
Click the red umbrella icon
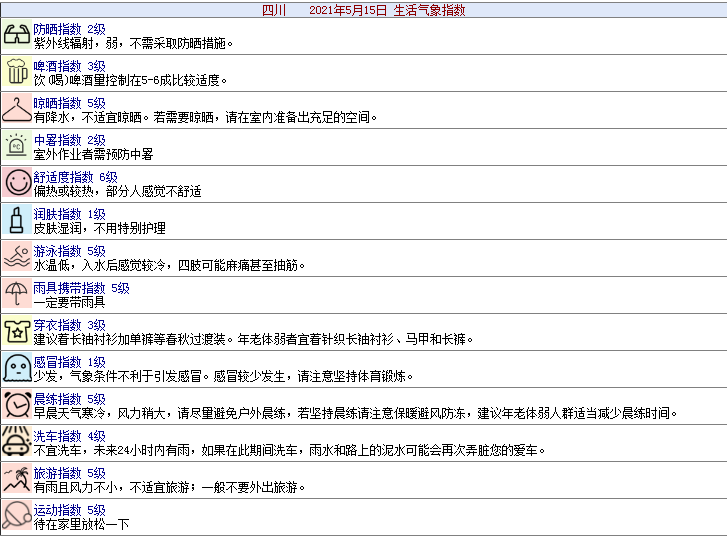tap(16, 294)
